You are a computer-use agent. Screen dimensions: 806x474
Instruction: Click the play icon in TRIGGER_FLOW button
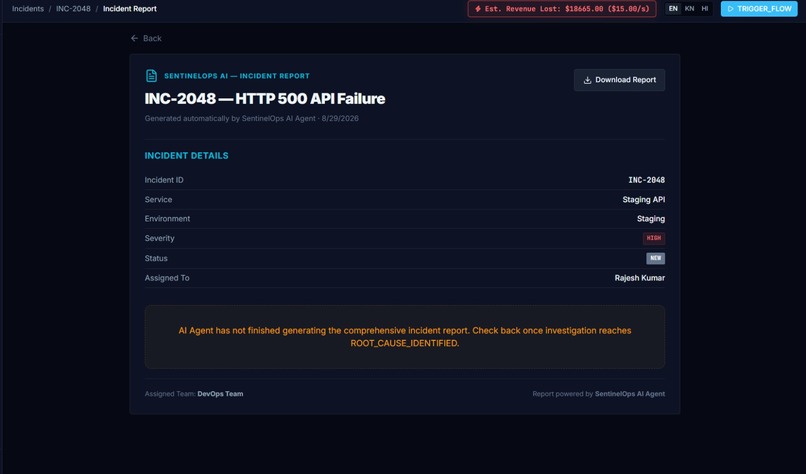pos(730,9)
